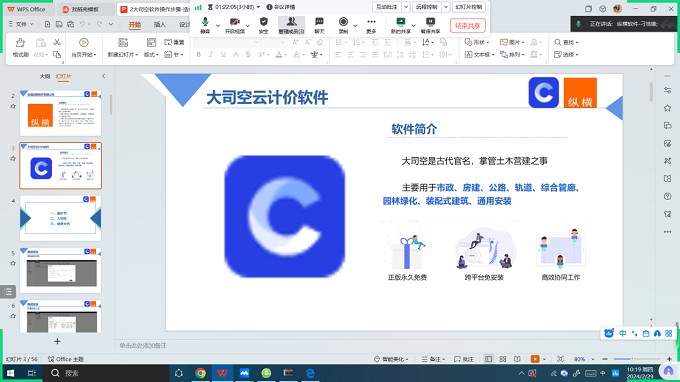Click the new slide (新建幻灯片) icon
The width and height of the screenshot is (680, 382).
point(123,48)
